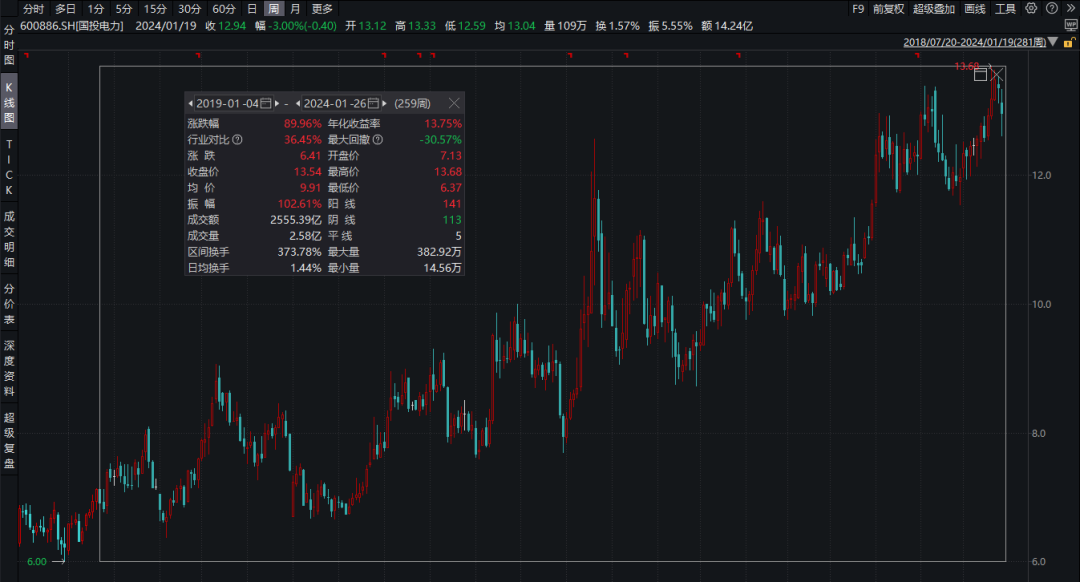
Task: Select the 5分 period tab
Action: 124,9
